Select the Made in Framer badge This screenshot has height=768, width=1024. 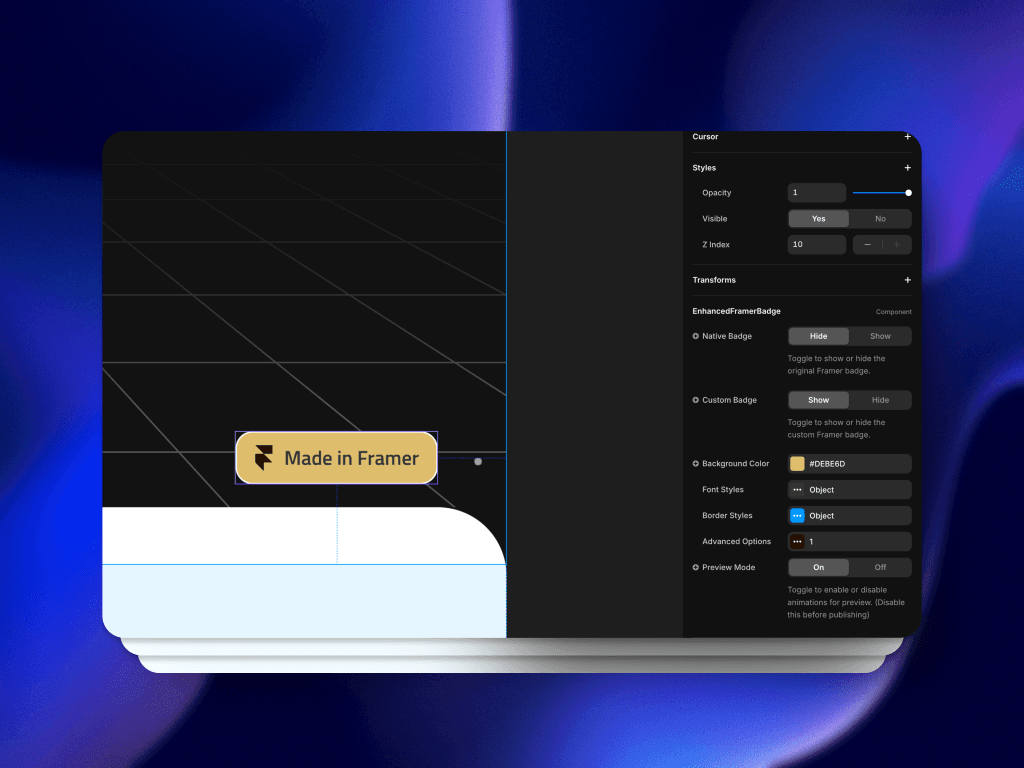click(336, 458)
